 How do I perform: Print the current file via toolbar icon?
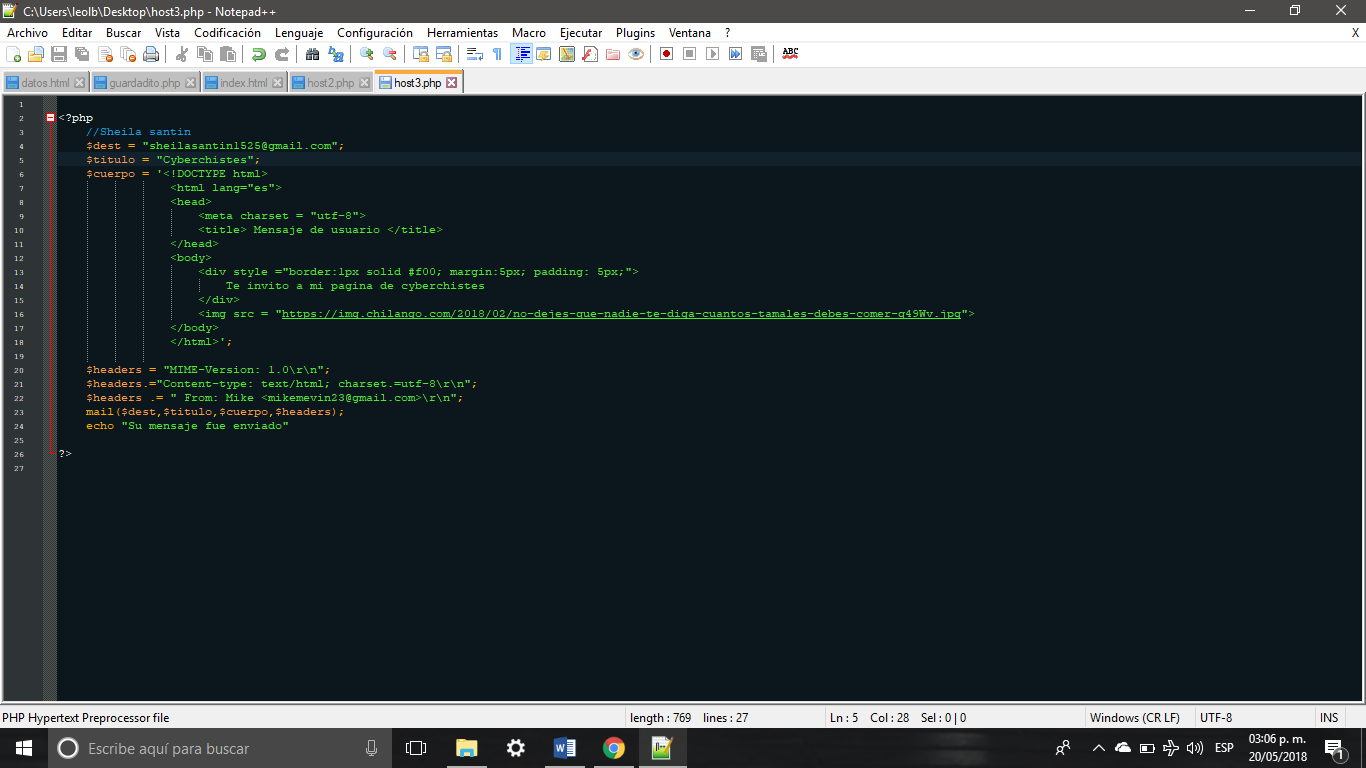(149, 54)
